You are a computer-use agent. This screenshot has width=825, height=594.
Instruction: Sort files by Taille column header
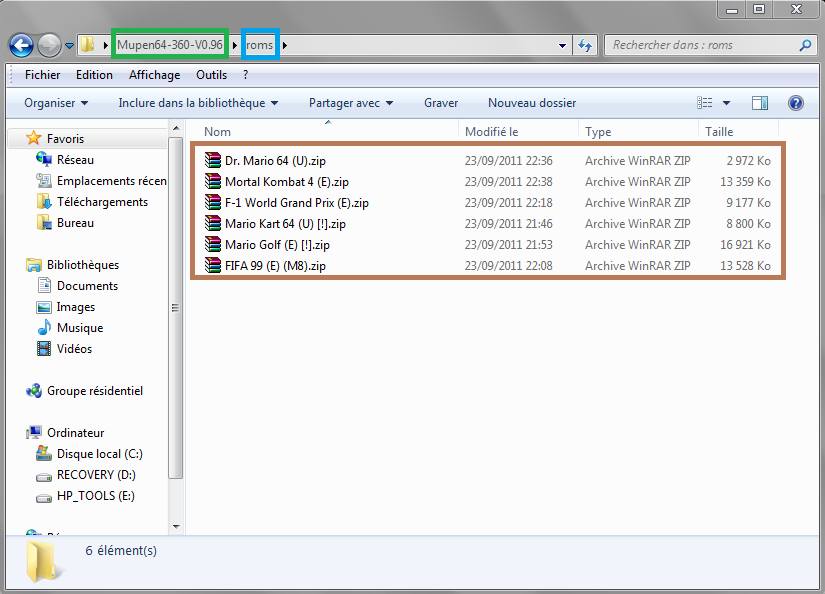point(719,132)
